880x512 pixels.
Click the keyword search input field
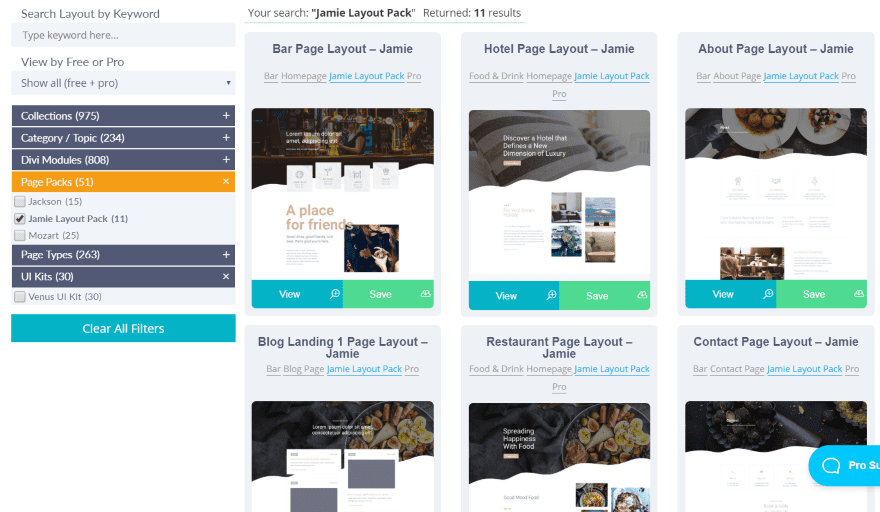point(123,35)
